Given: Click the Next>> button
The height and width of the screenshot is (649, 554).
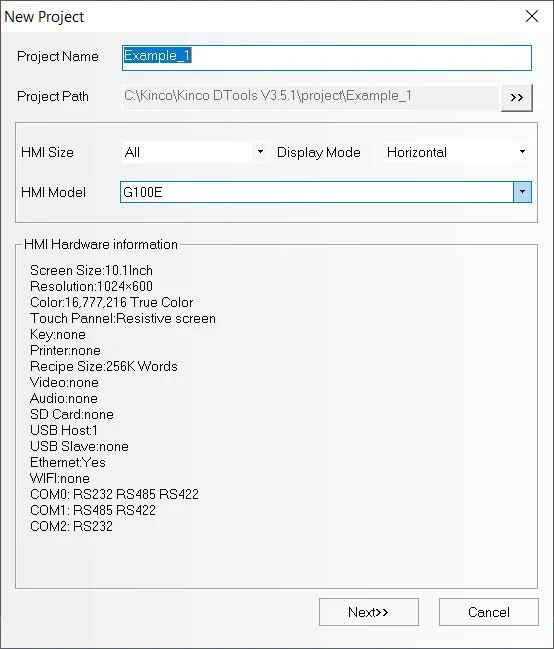Looking at the screenshot, I should click(369, 612).
